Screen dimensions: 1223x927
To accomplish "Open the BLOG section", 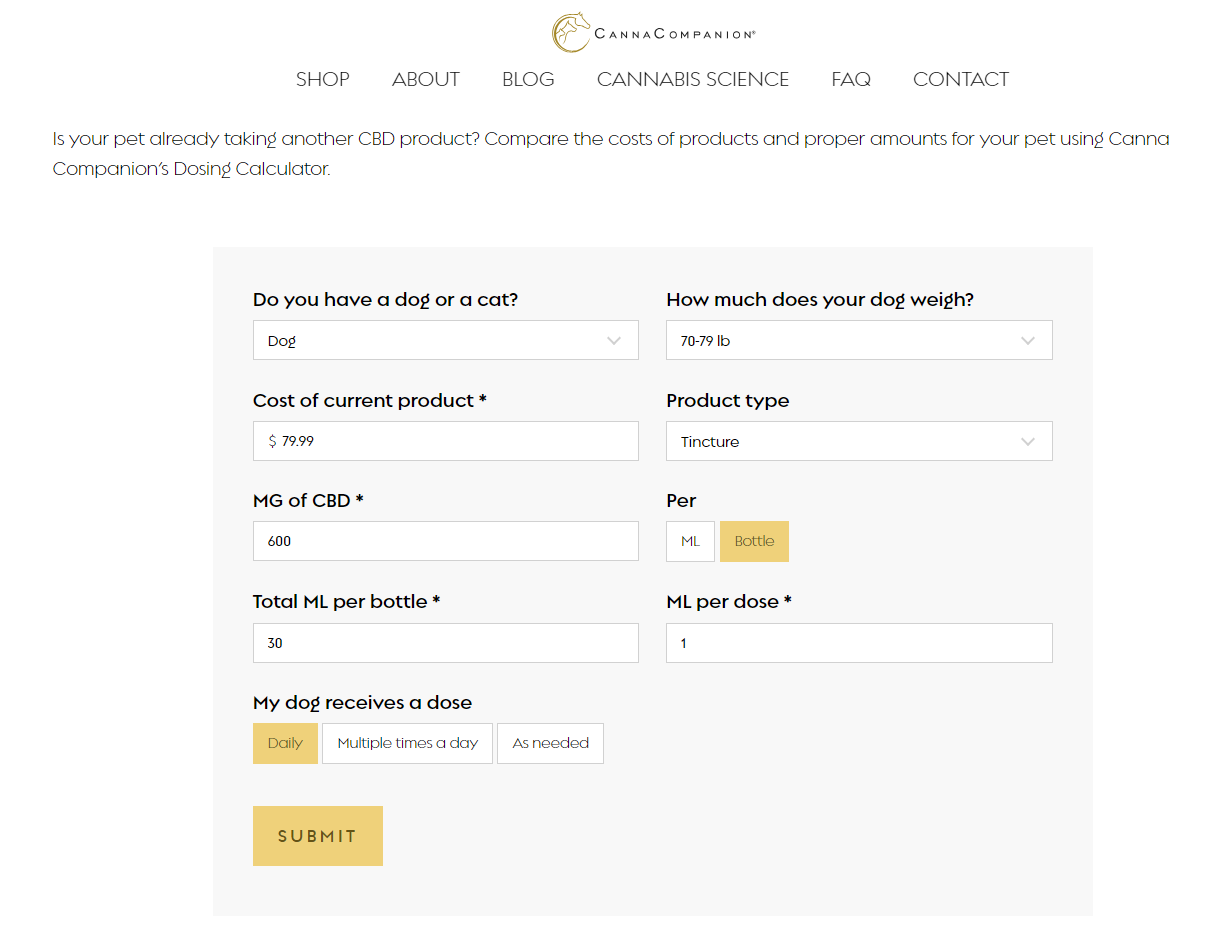I will click(528, 79).
